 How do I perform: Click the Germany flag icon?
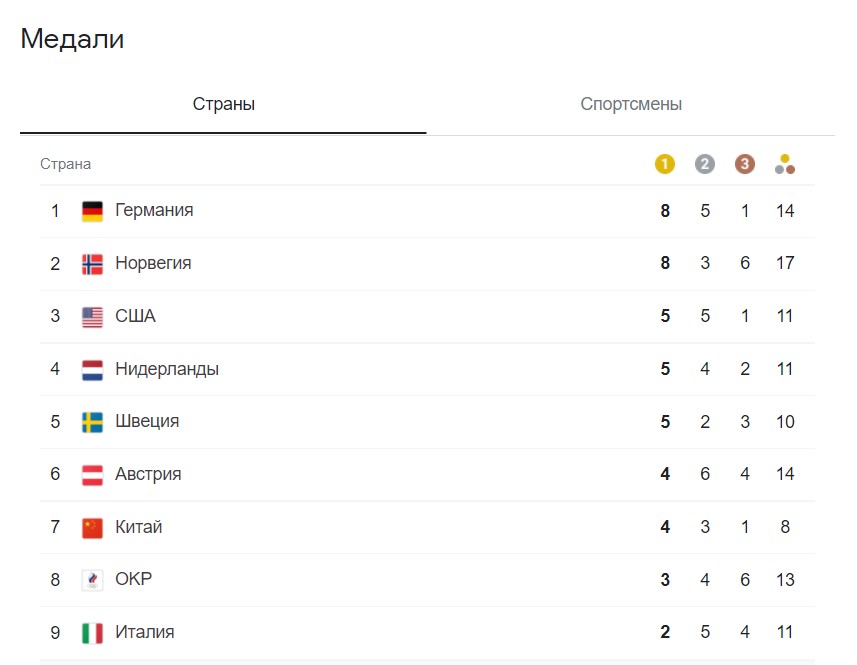point(92,211)
